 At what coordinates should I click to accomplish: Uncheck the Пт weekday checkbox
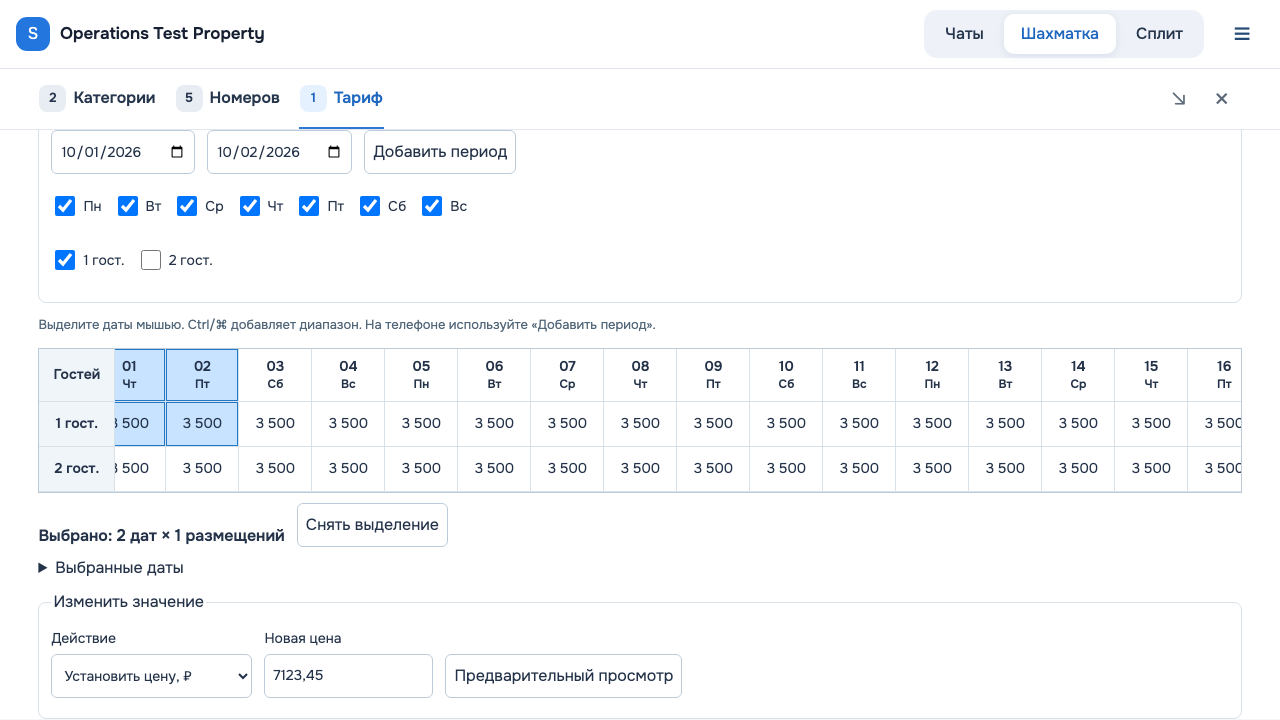(x=309, y=206)
